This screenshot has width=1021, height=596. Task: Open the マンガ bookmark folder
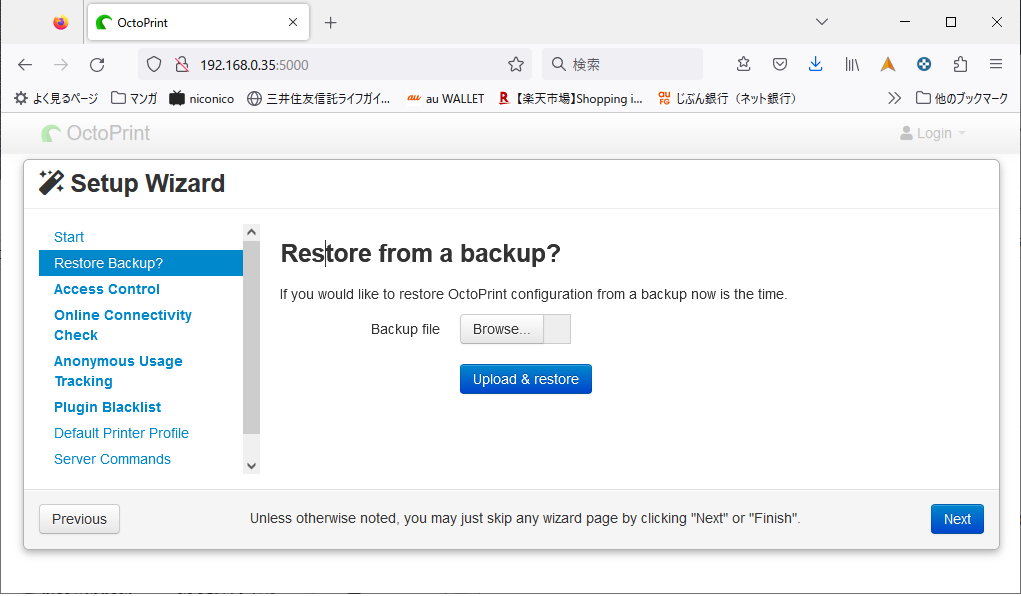[134, 98]
